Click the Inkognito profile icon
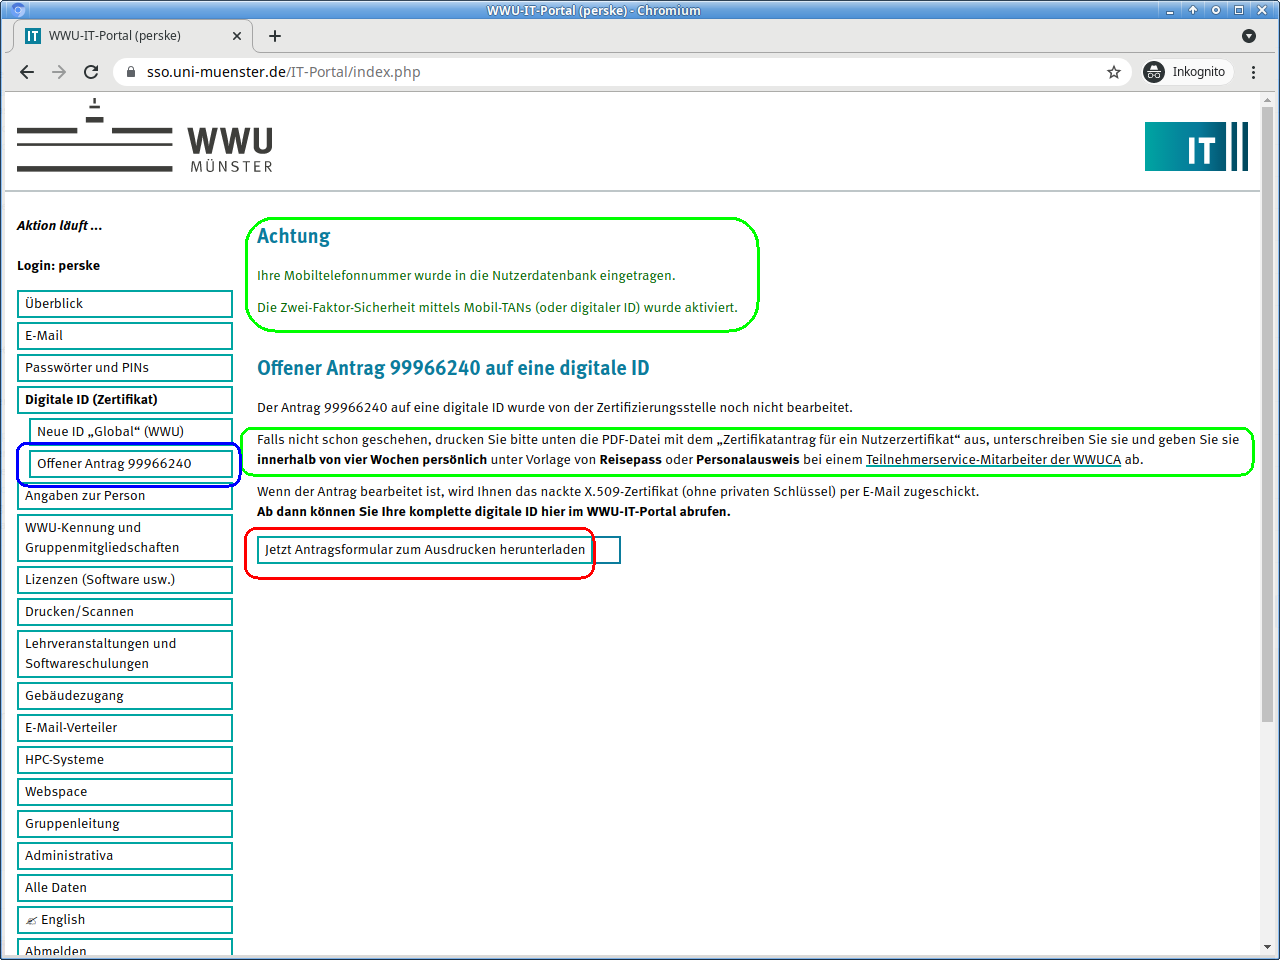Screen dimensions: 1280x960 click(1154, 72)
